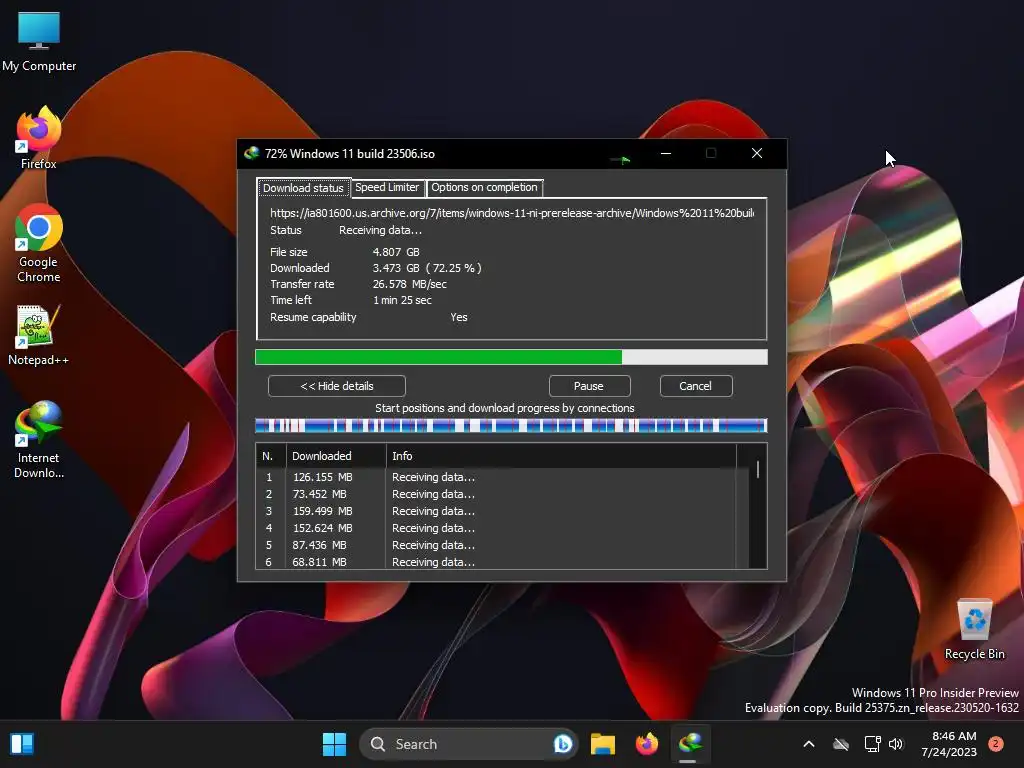1024x768 pixels.
Task: Cancel the current download
Action: 696,386
